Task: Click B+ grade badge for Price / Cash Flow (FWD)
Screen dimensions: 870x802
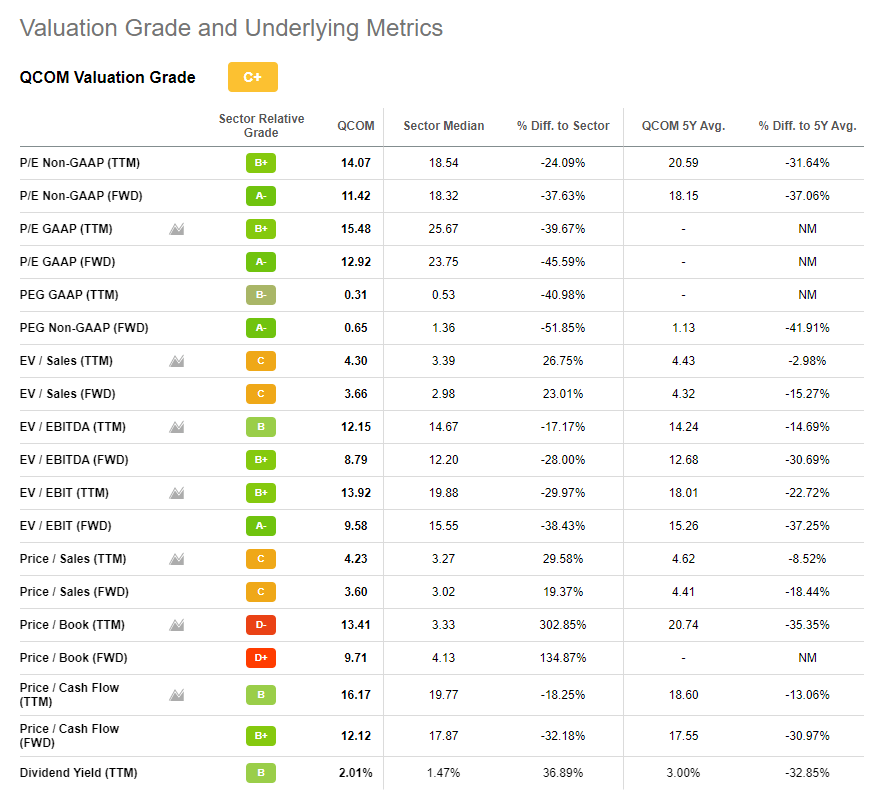Action: click(261, 736)
